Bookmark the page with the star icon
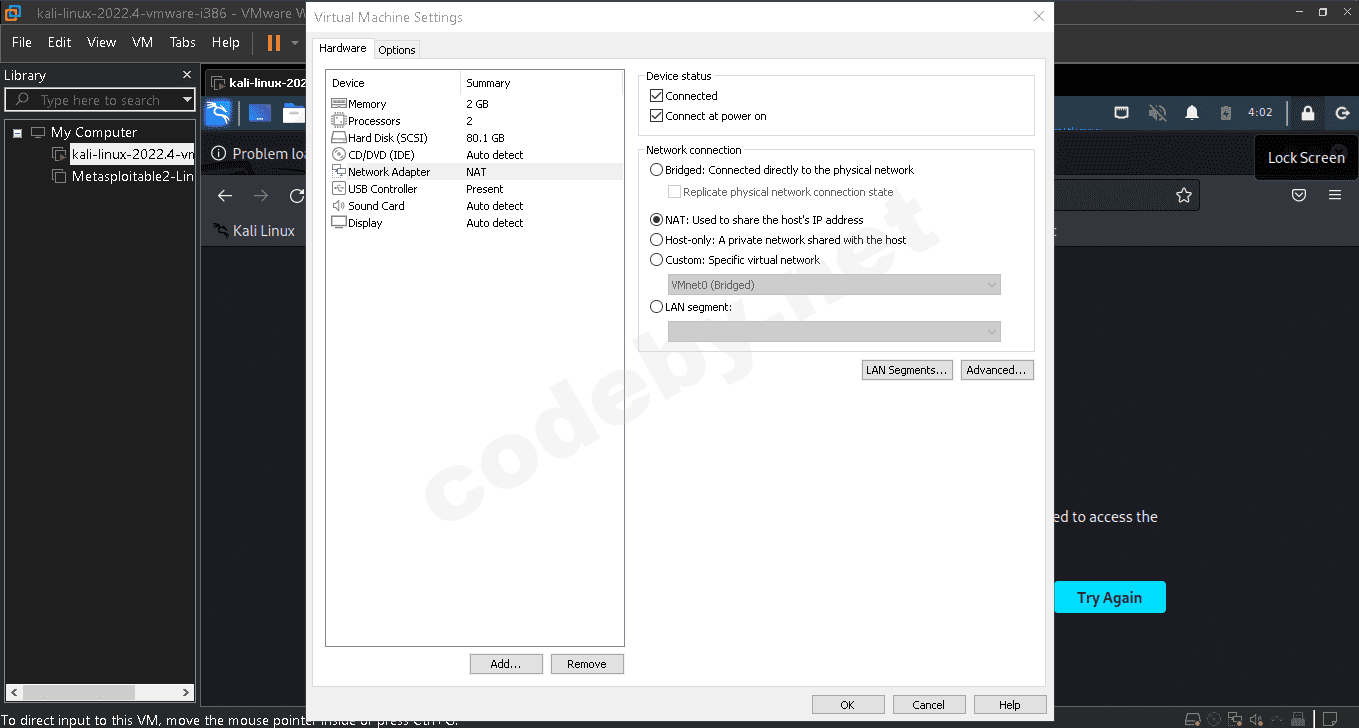The image size is (1359, 728). 1184,196
